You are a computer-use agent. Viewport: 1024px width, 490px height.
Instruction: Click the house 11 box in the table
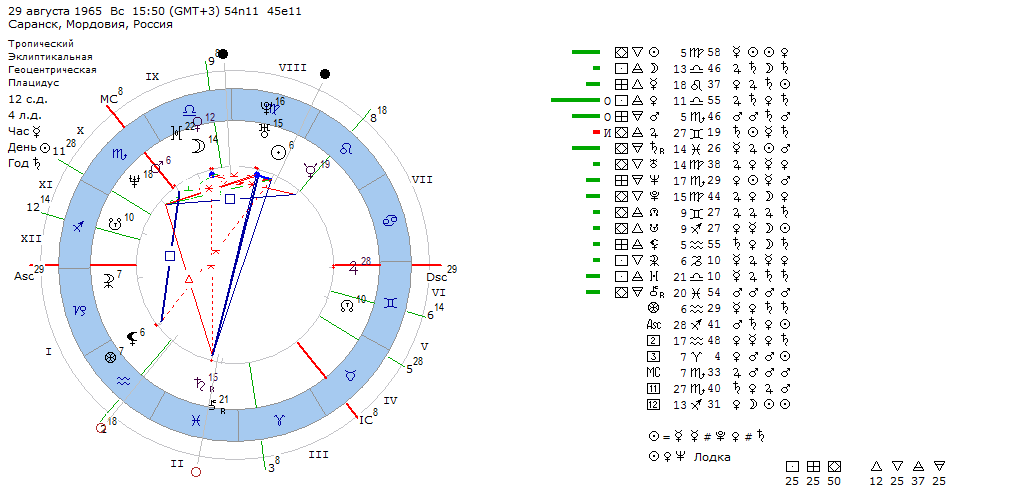click(x=654, y=388)
